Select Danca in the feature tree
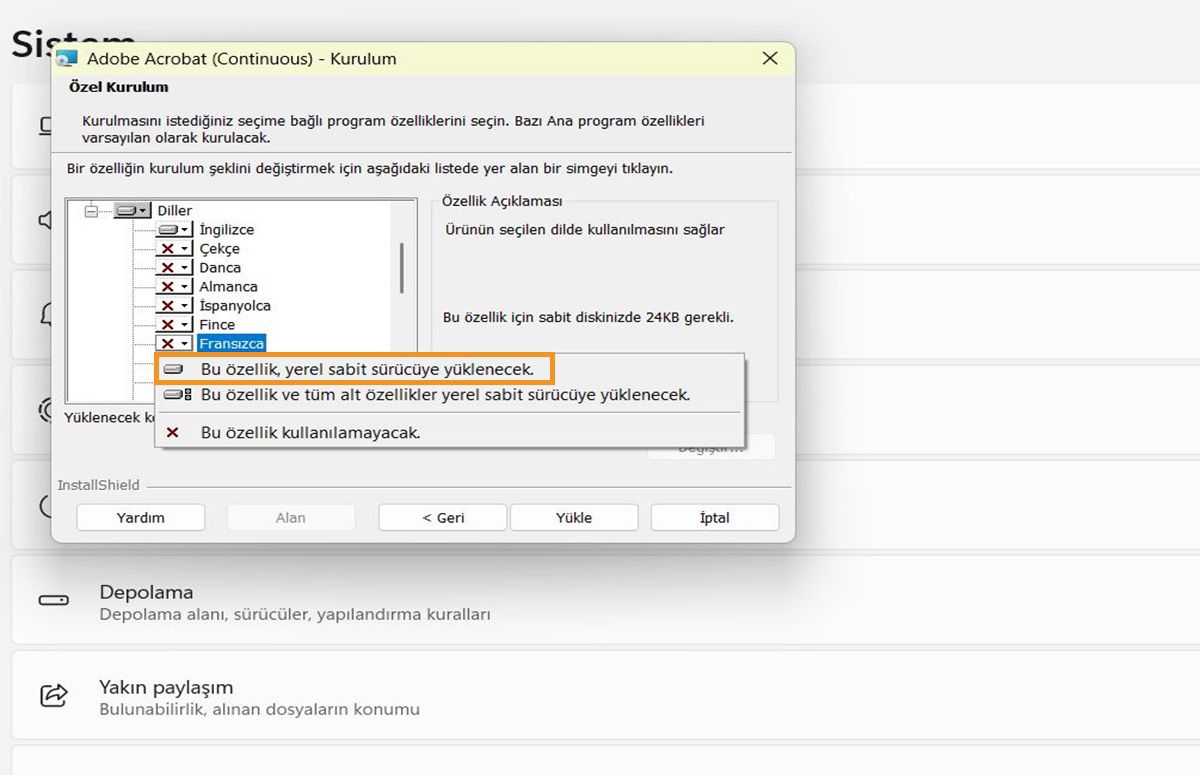Viewport: 1200px width, 775px height. [x=220, y=268]
